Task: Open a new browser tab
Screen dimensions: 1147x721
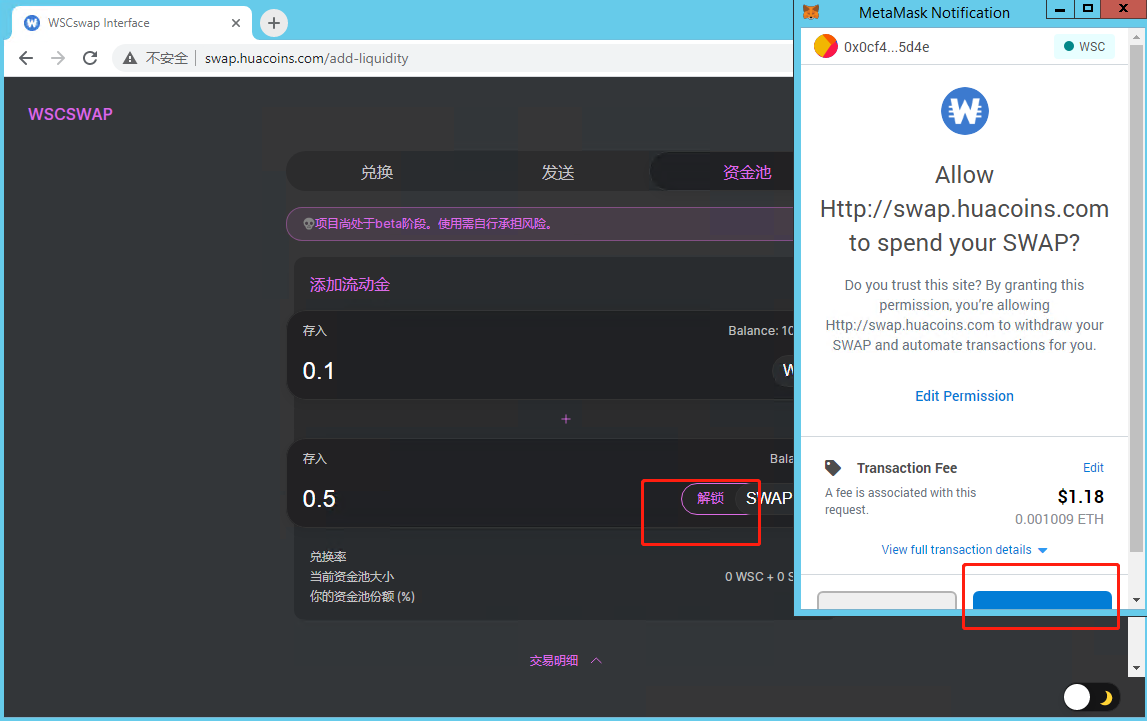Action: [274, 23]
